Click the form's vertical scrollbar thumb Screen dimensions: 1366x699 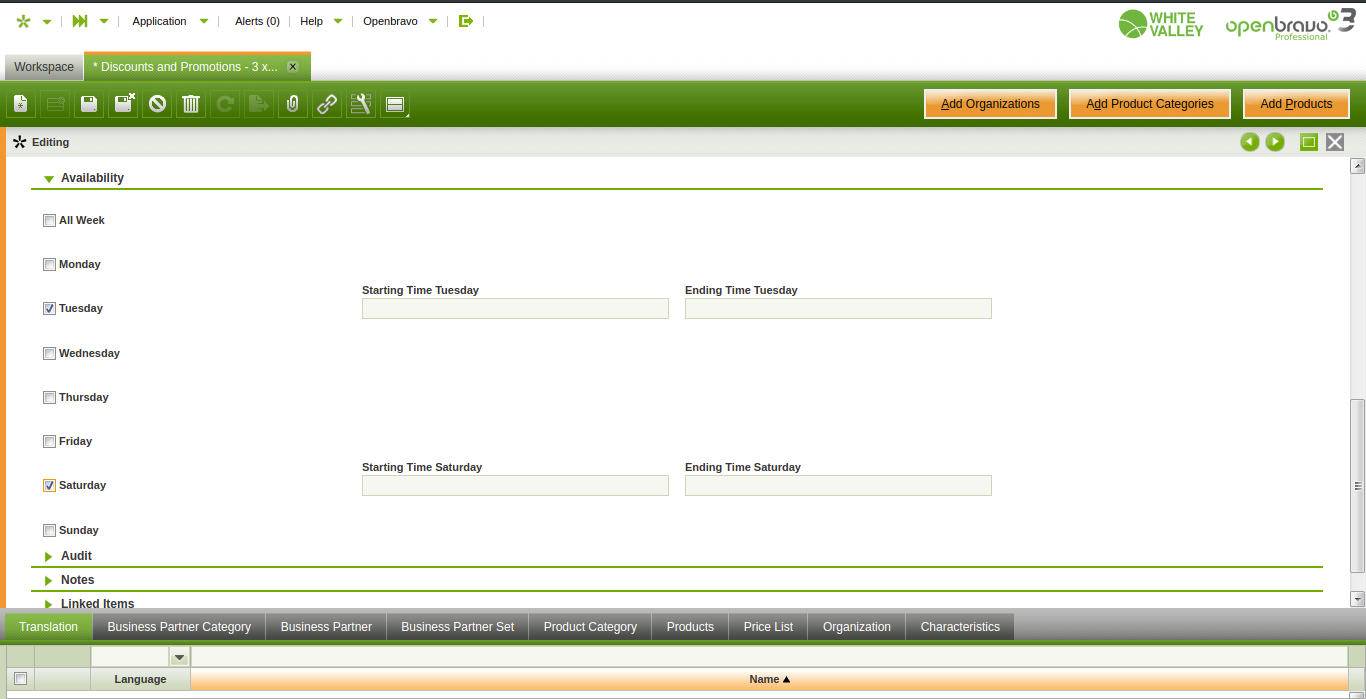coord(1357,485)
